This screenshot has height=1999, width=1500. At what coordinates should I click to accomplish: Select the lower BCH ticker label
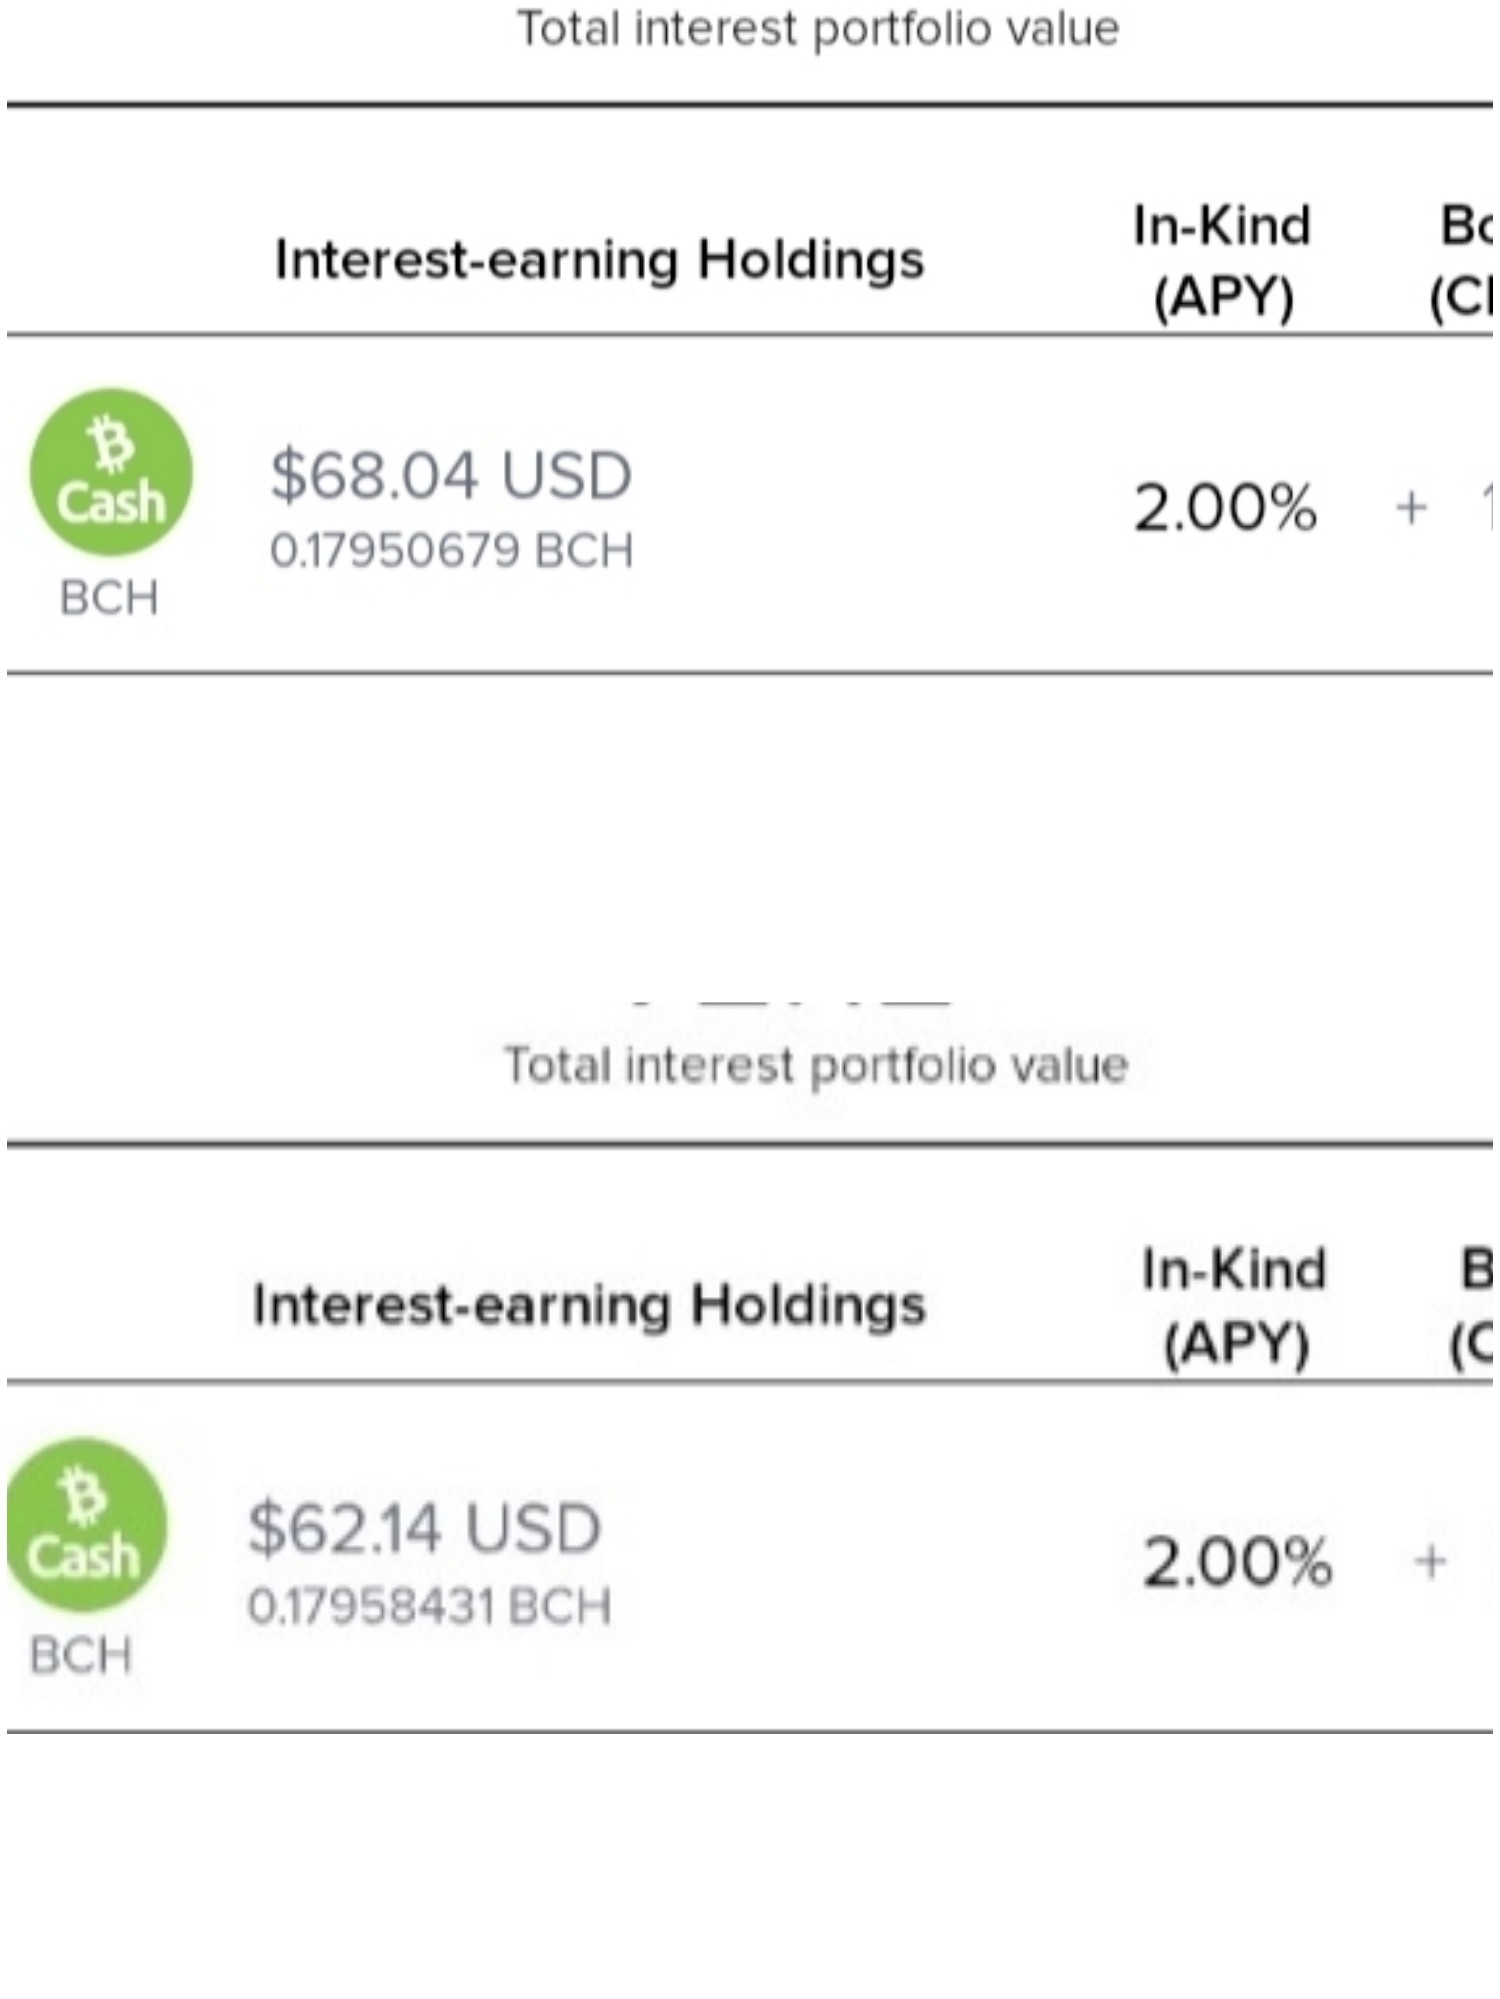point(81,1655)
